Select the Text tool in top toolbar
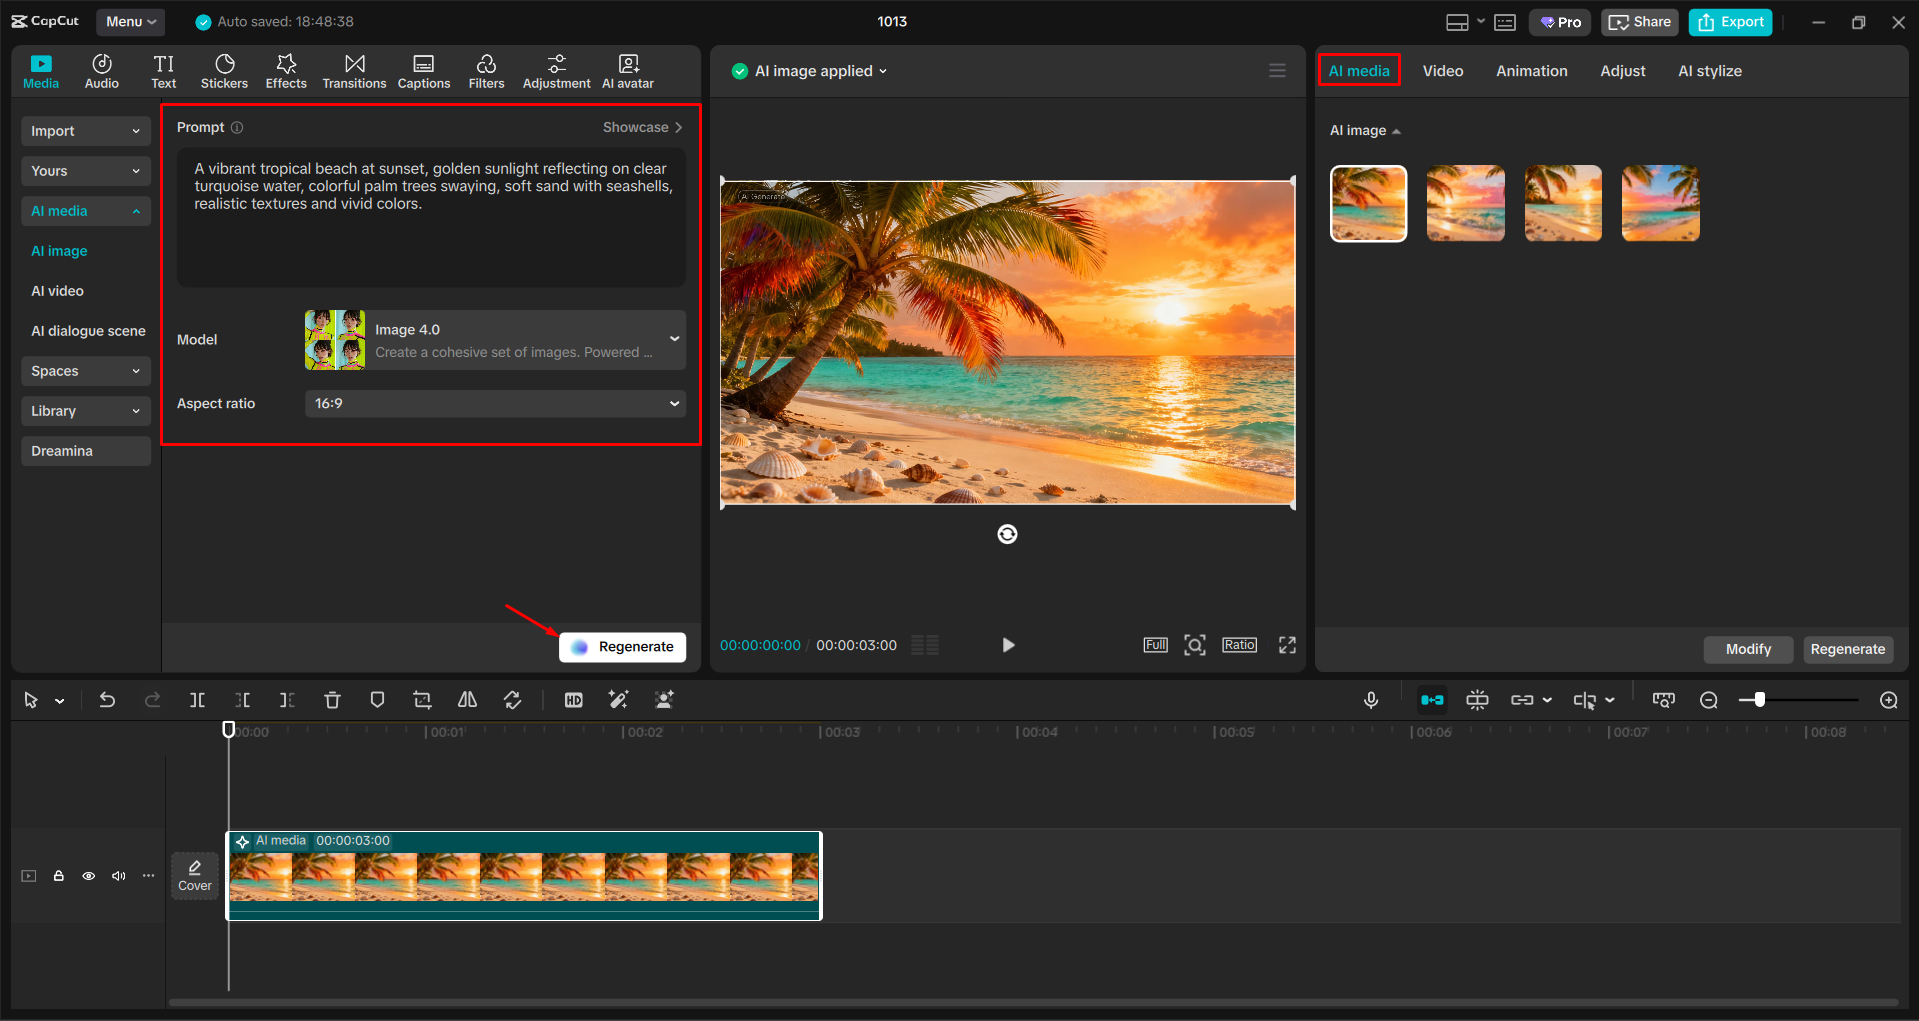 point(163,70)
